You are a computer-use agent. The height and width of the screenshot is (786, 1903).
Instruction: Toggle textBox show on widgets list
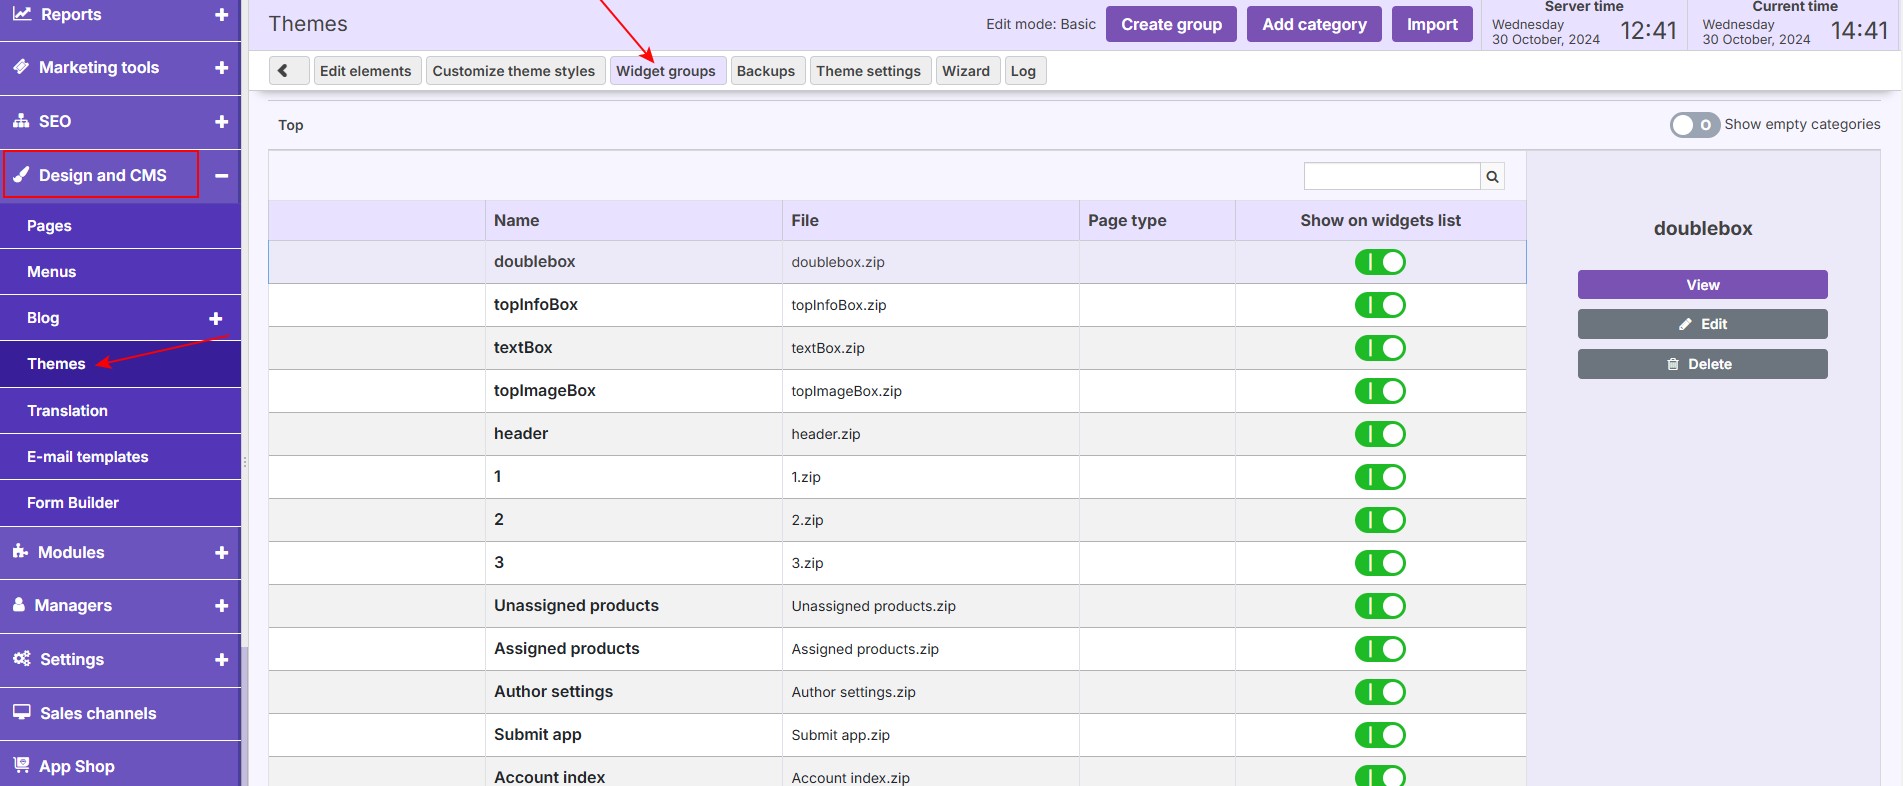pyautogui.click(x=1380, y=348)
